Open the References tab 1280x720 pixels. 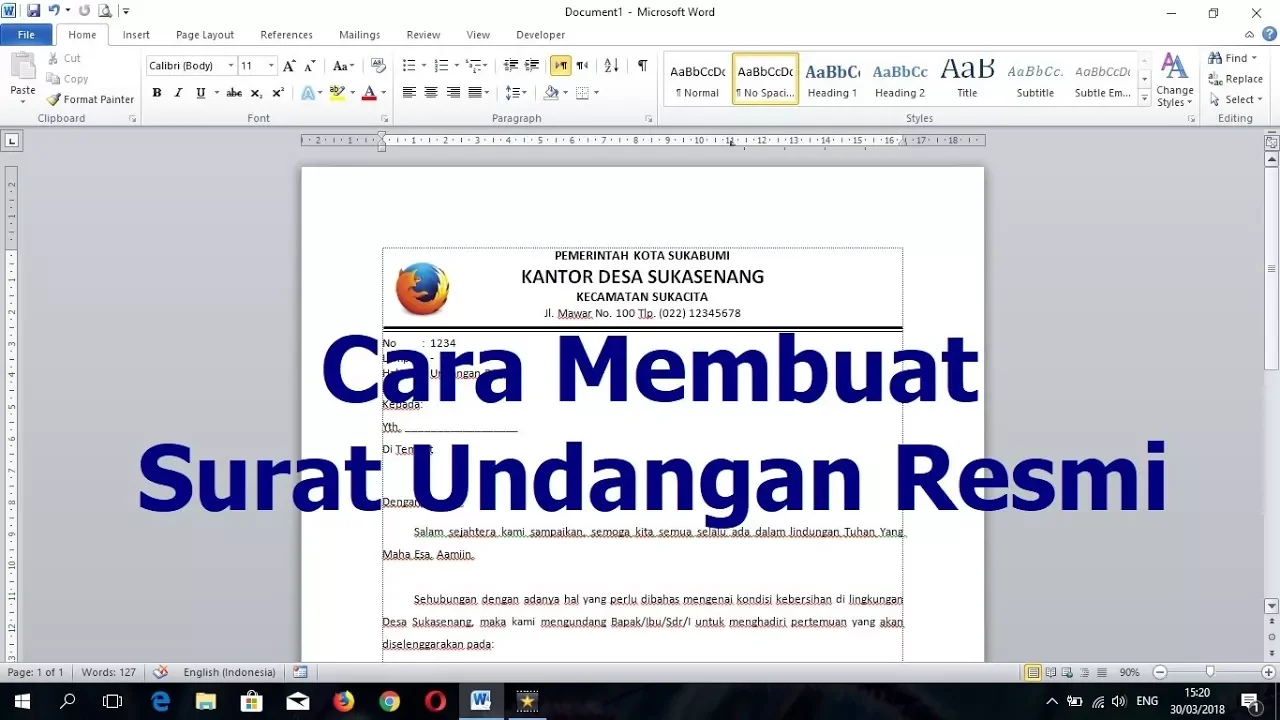pyautogui.click(x=286, y=35)
